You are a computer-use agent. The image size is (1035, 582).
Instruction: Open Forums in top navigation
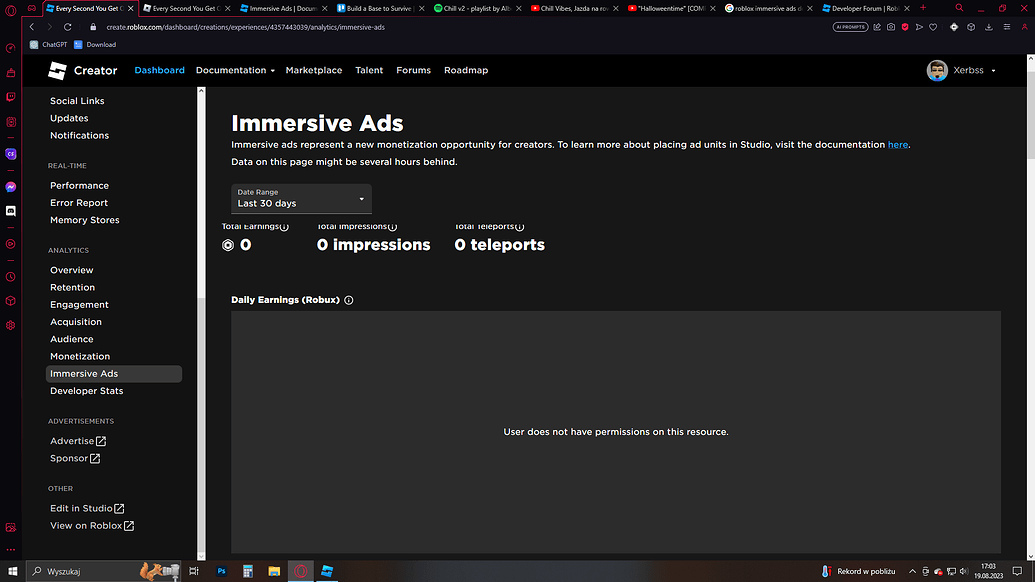click(x=413, y=71)
